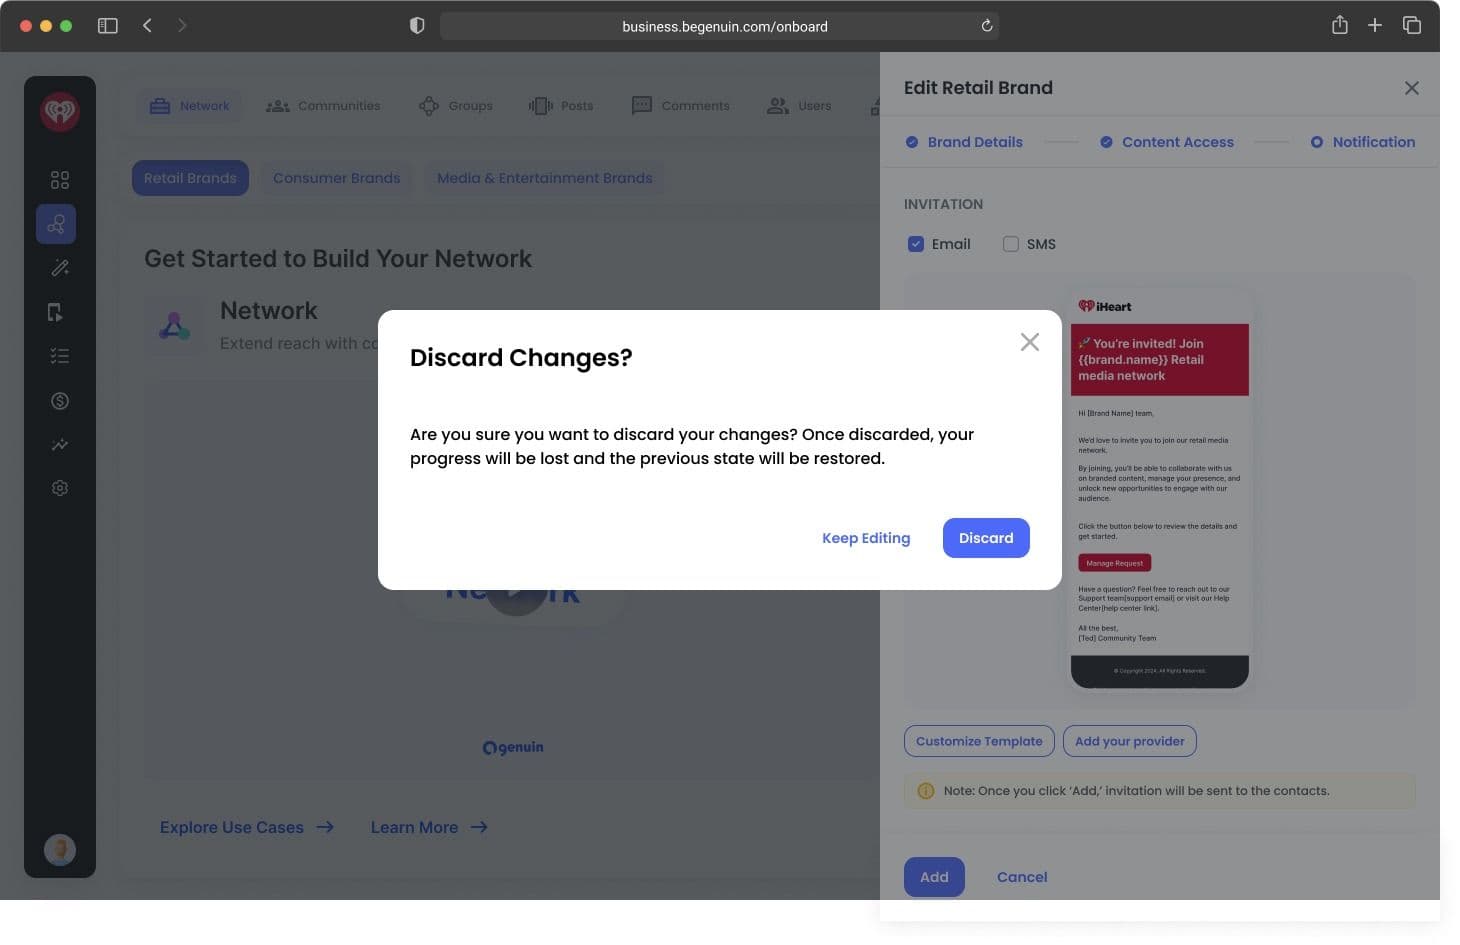
Task: Open the Users tab
Action: 798,106
